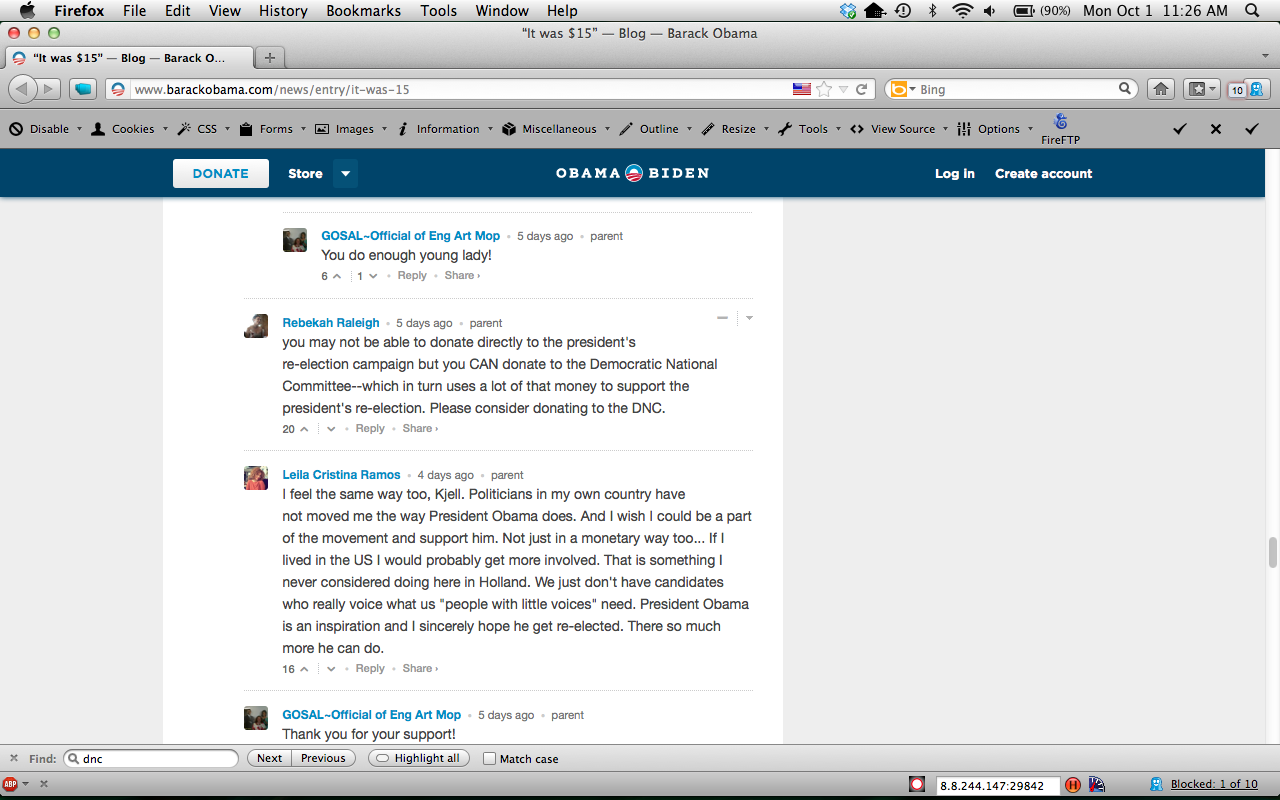Image resolution: width=1280 pixels, height=800 pixels.
Task: Open the Wi-Fi status menu
Action: coord(963,10)
